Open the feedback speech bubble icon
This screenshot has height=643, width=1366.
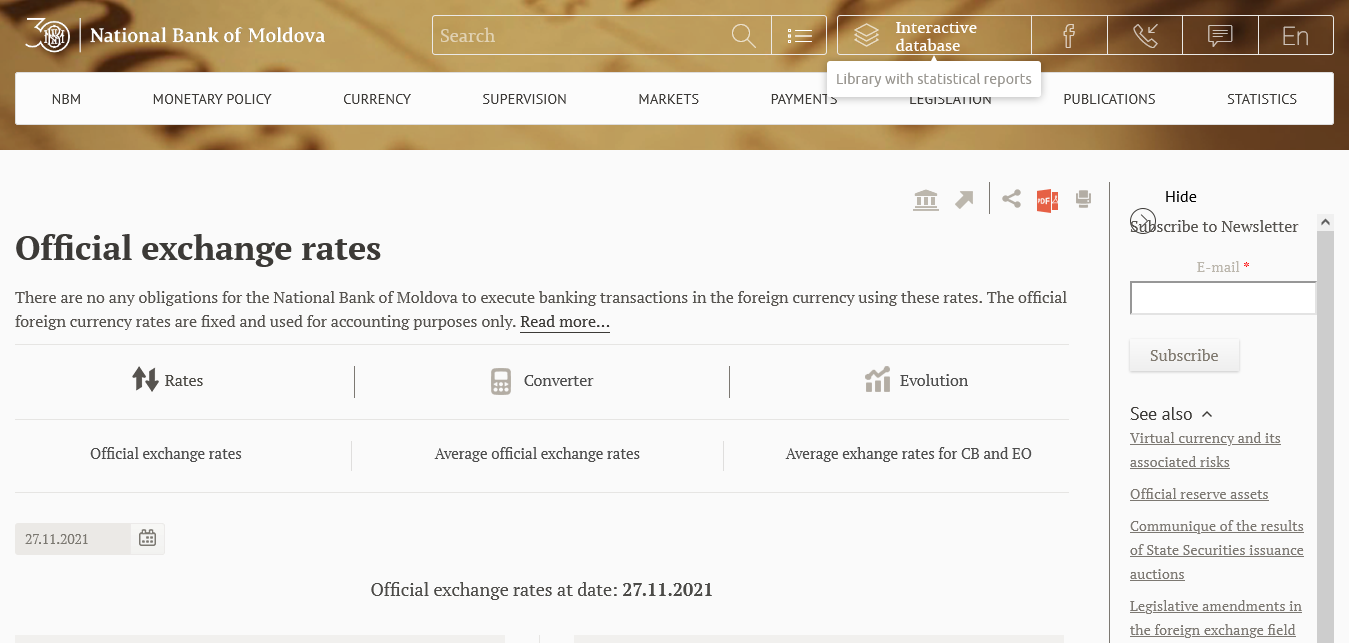point(1220,36)
